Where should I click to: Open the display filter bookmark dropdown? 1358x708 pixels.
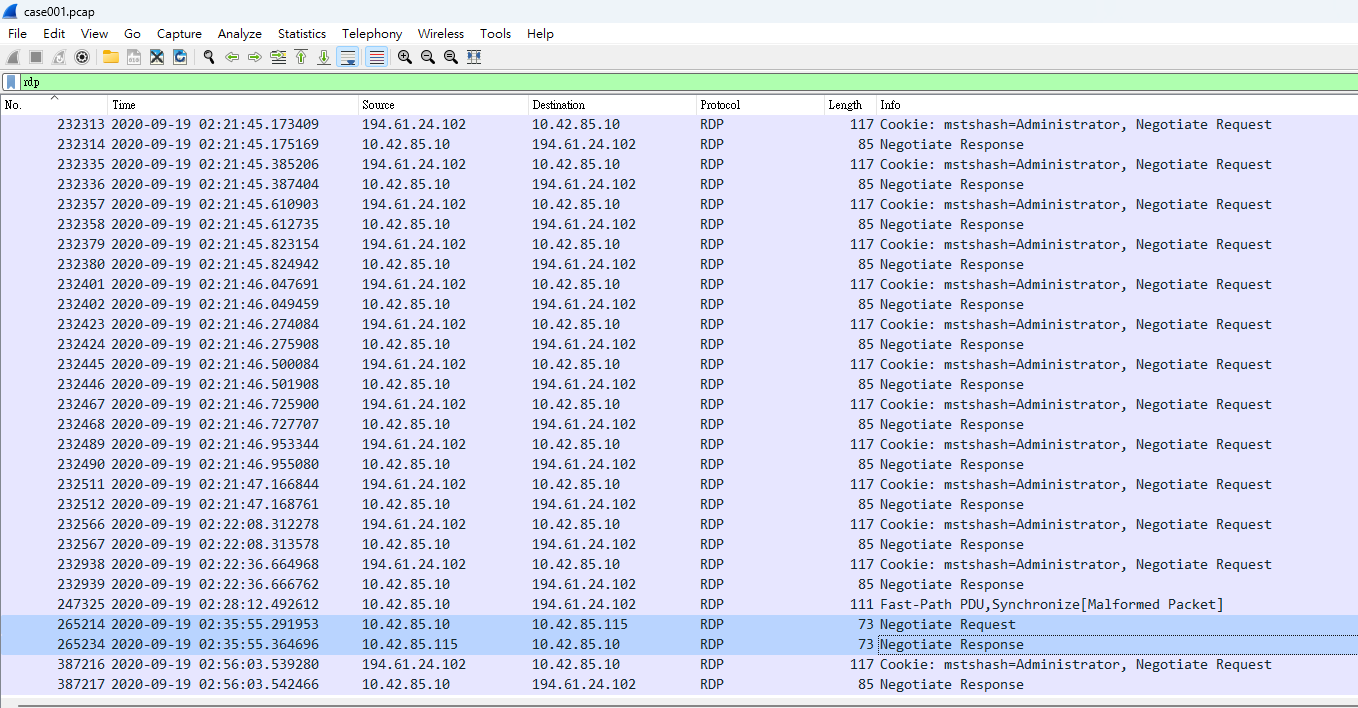tap(10, 82)
